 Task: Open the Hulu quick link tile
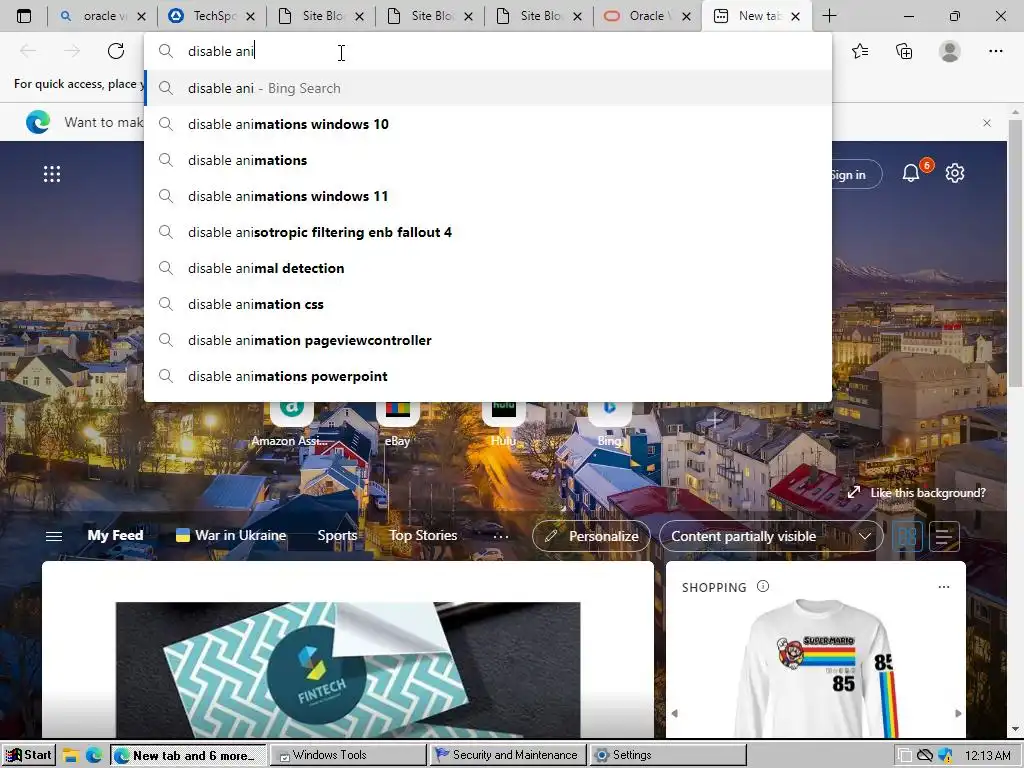504,423
